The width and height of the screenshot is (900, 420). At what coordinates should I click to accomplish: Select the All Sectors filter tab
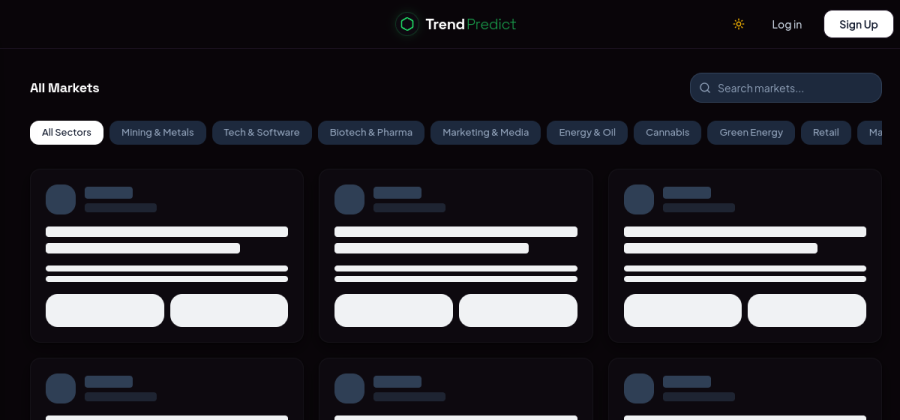tap(66, 132)
